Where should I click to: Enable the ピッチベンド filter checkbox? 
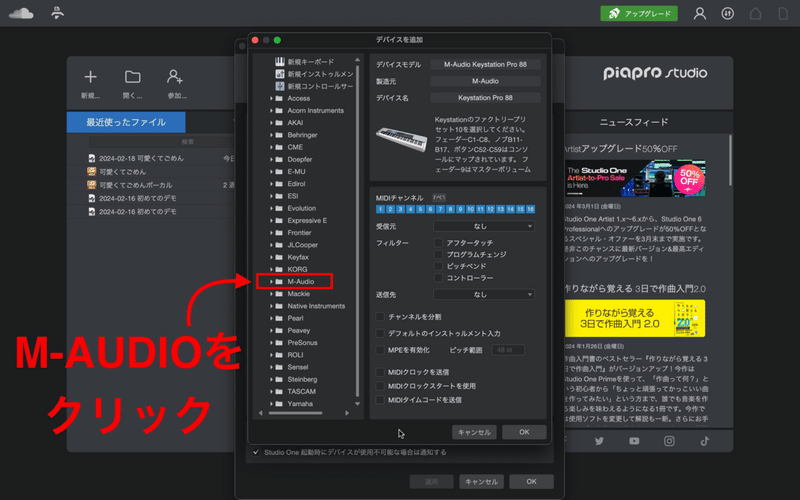tap(438, 266)
